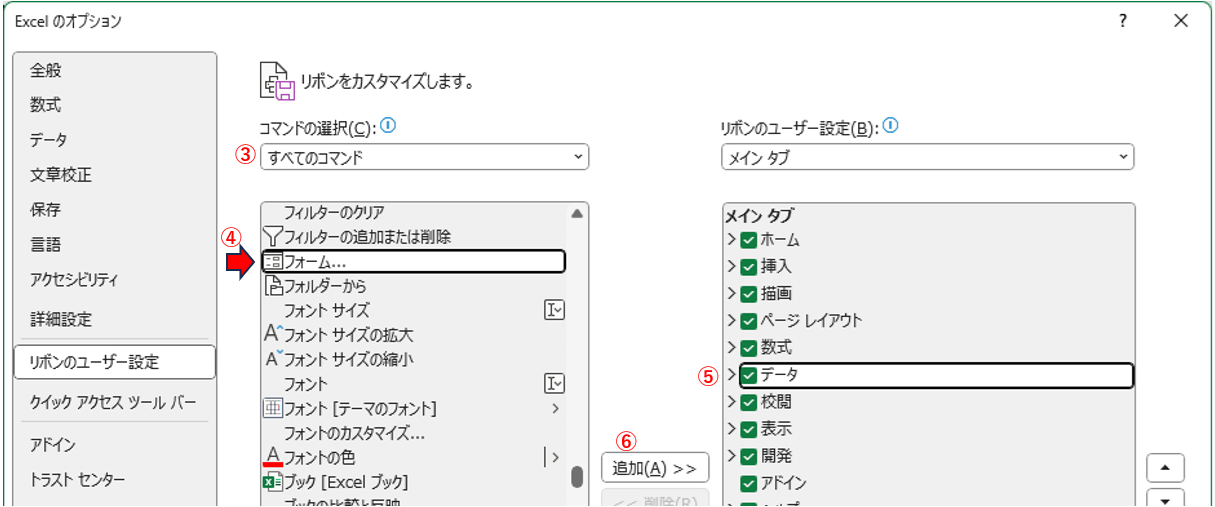Toggle the 表示 tab checkbox
1215x507 pixels.
coord(748,429)
